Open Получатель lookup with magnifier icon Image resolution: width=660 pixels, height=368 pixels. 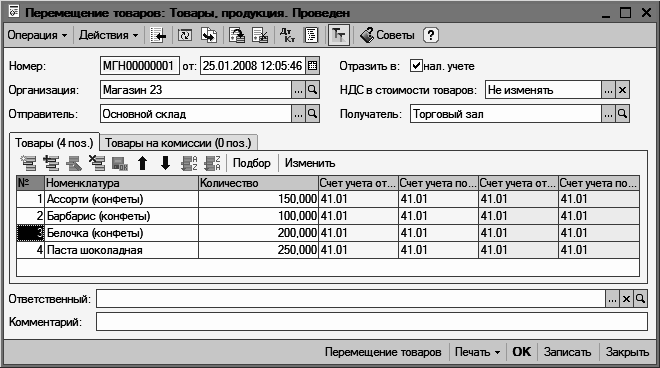click(x=622, y=114)
